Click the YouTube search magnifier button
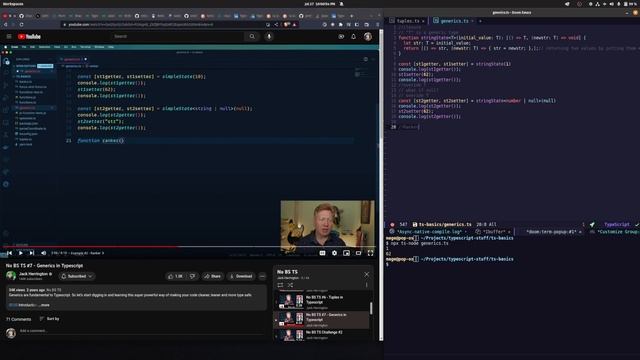The height and width of the screenshot is (360, 640). coord(252,36)
